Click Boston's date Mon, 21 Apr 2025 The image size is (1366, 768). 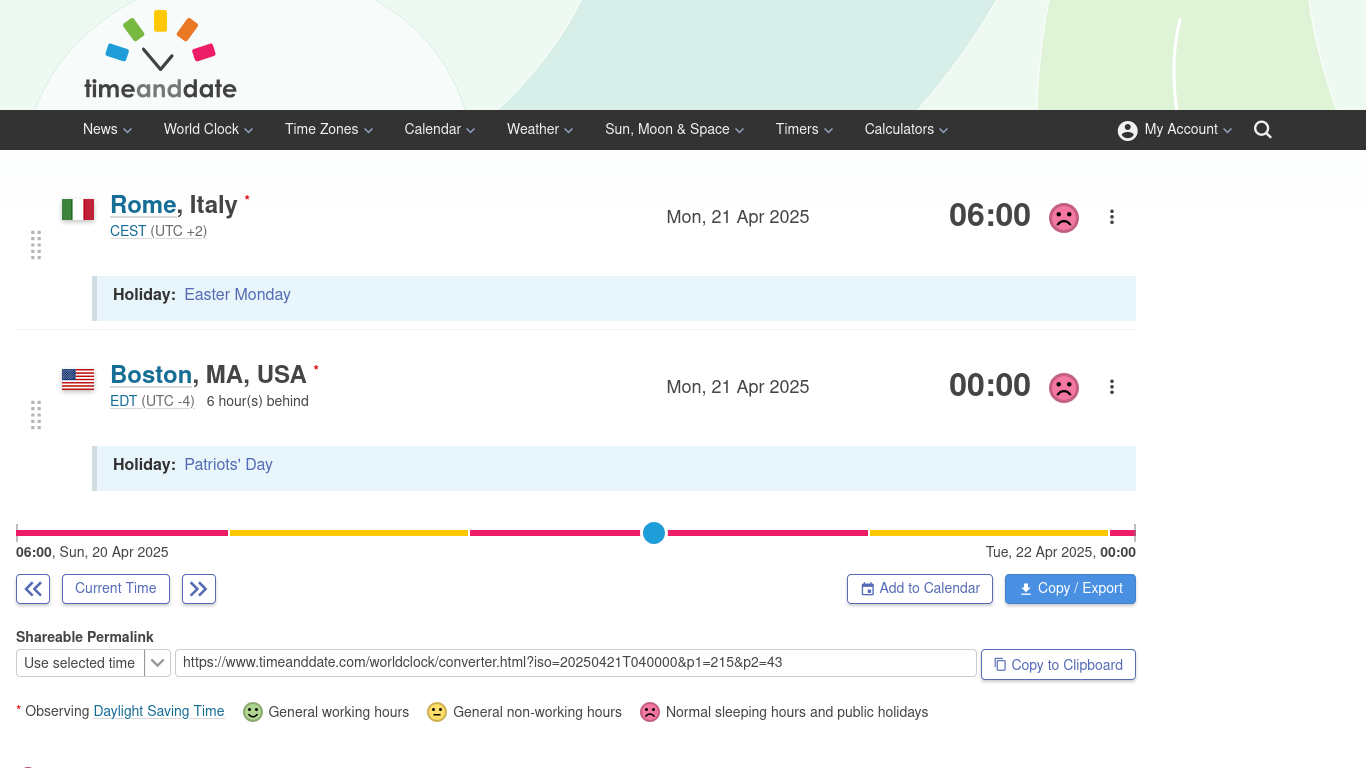(738, 387)
